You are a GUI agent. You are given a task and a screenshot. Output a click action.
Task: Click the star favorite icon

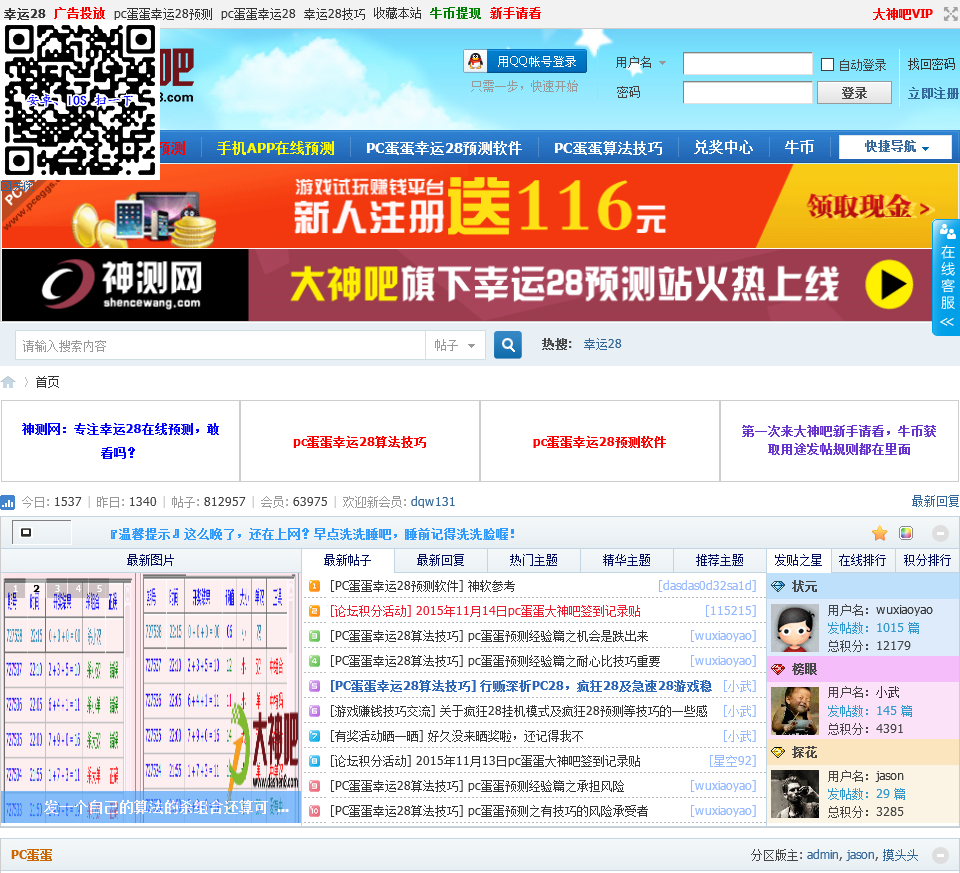coord(880,533)
